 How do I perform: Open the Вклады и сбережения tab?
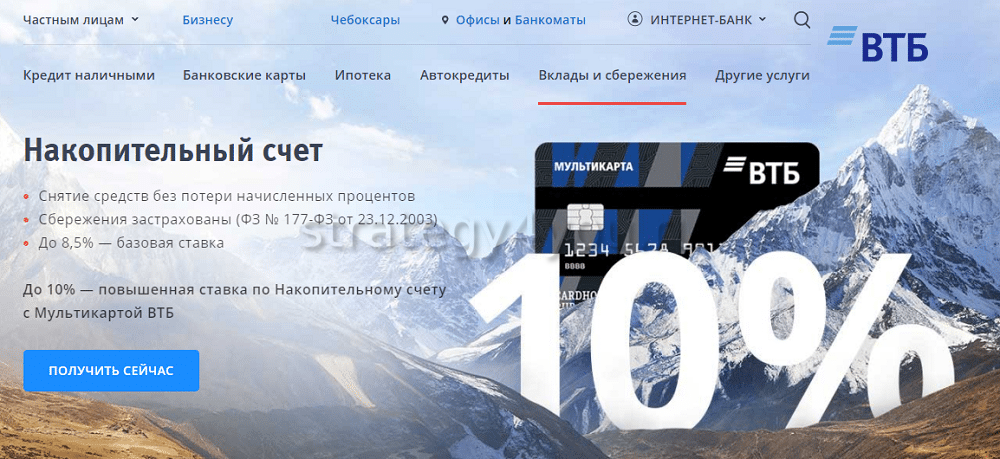[612, 75]
